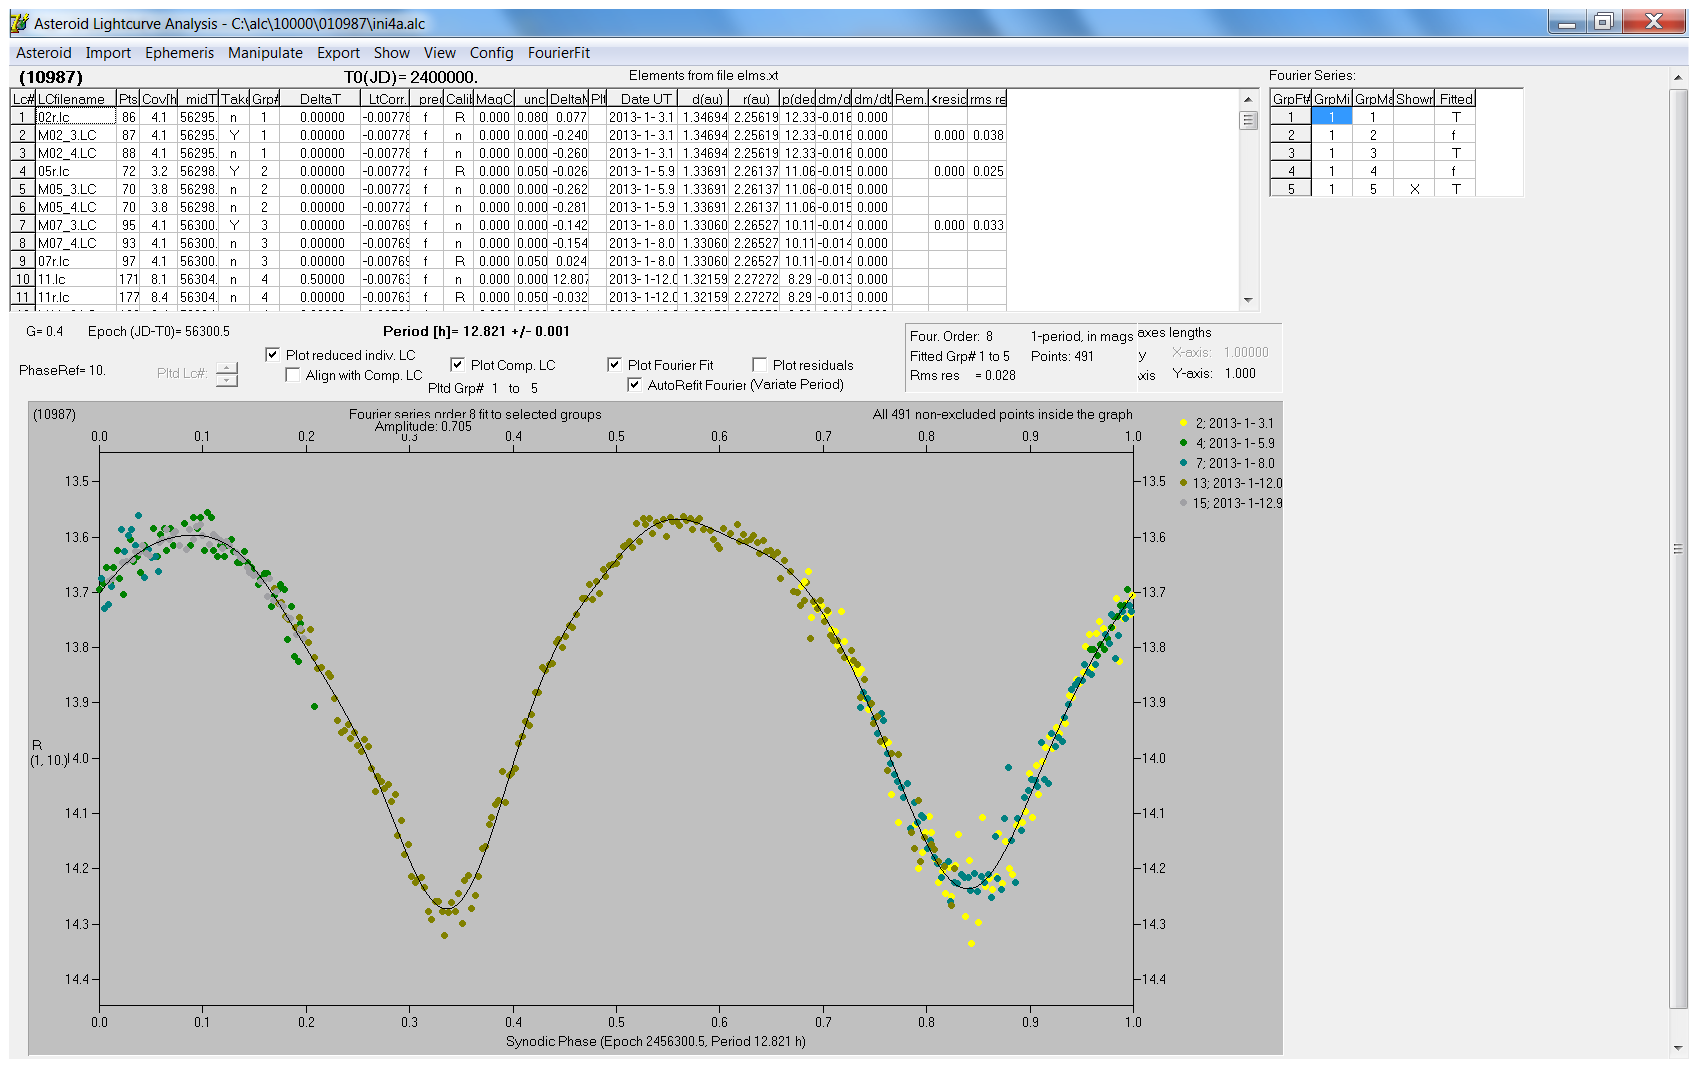Select the 02r.lc file row
Viewport: 1698px width, 1068px height.
(508, 117)
